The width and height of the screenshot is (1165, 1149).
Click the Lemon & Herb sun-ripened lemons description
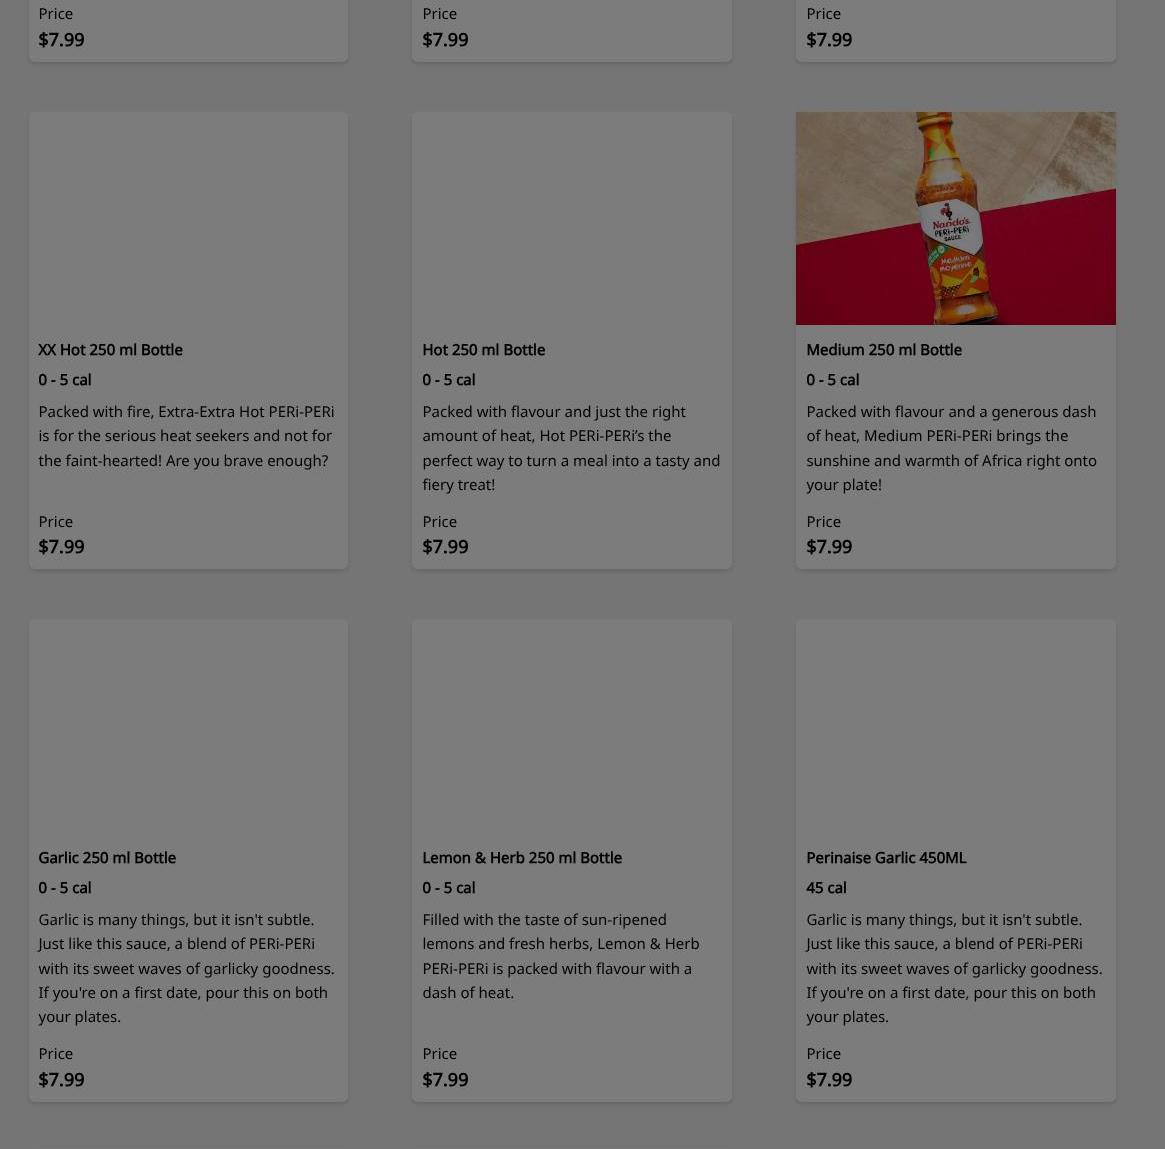[560, 956]
